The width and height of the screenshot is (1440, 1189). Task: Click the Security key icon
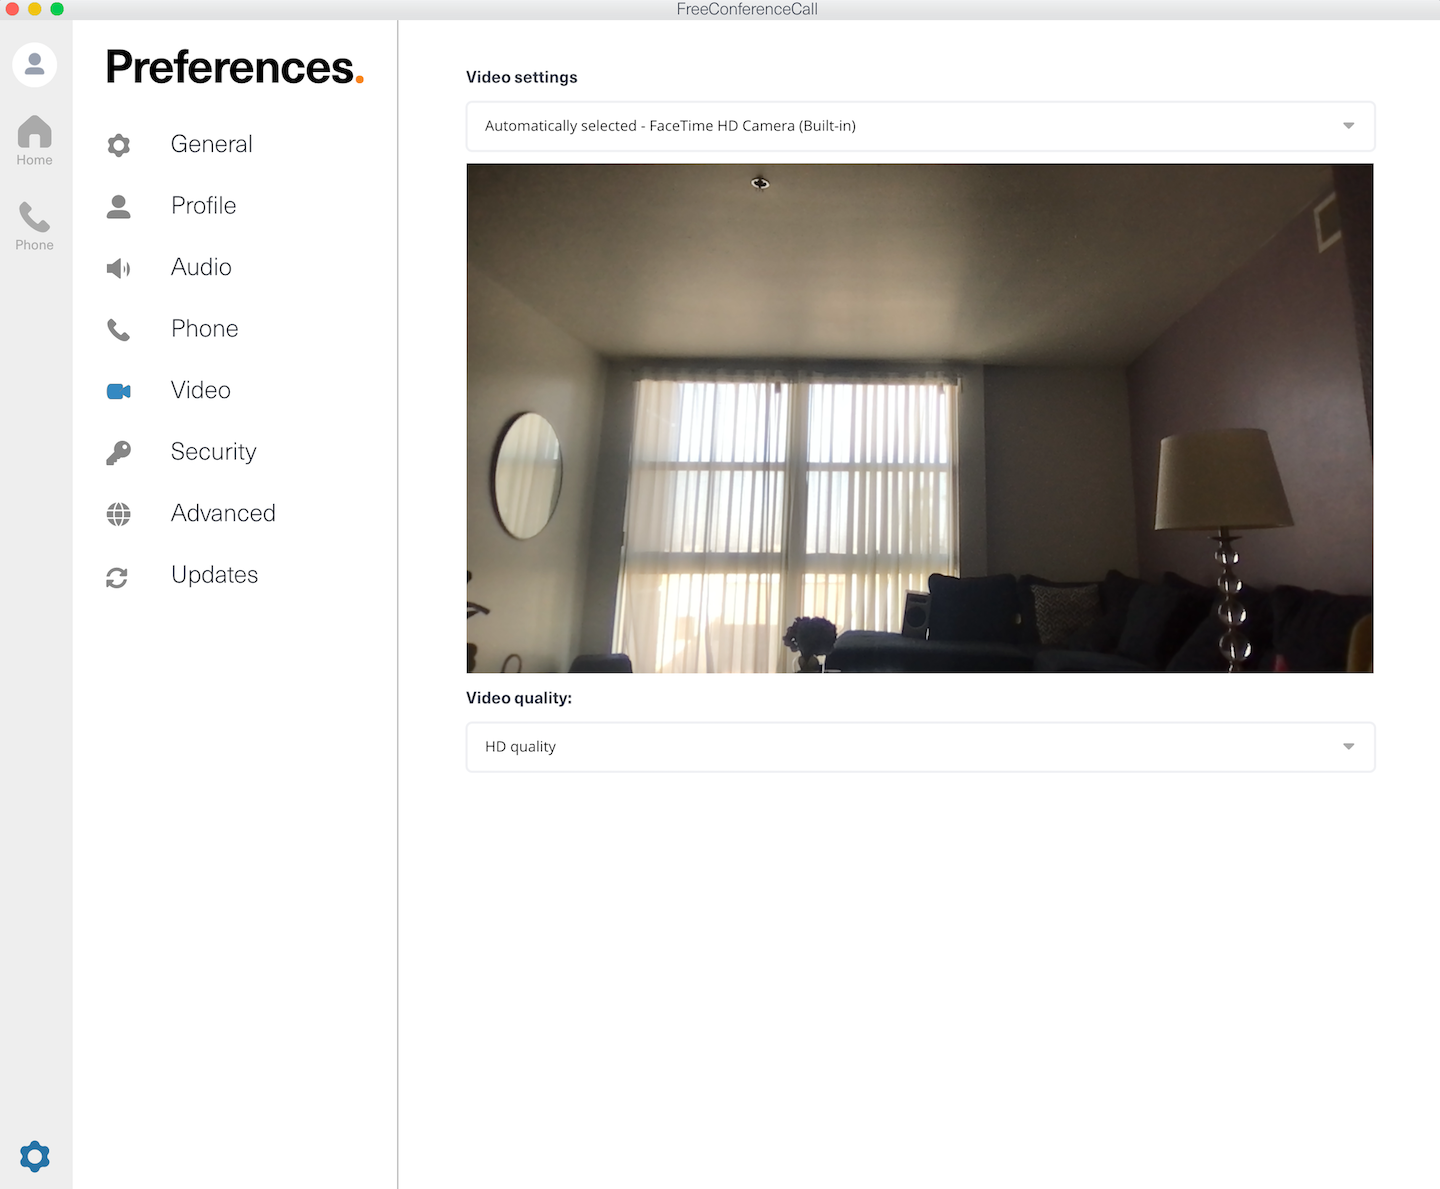[x=119, y=453]
